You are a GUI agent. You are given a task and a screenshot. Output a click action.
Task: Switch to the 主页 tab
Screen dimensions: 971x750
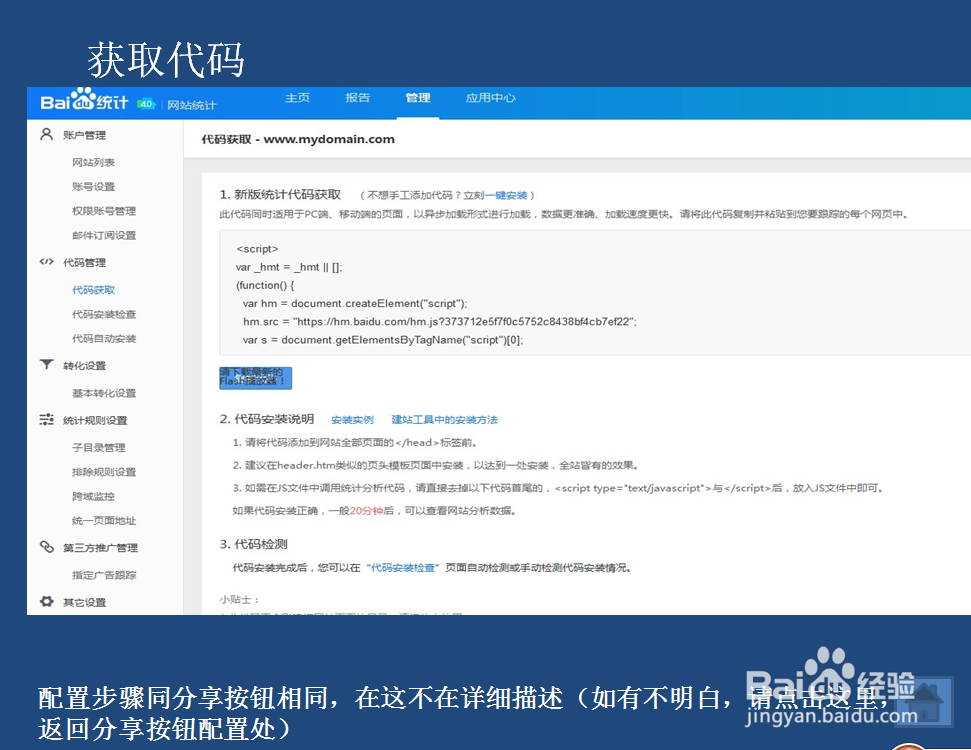coord(297,98)
